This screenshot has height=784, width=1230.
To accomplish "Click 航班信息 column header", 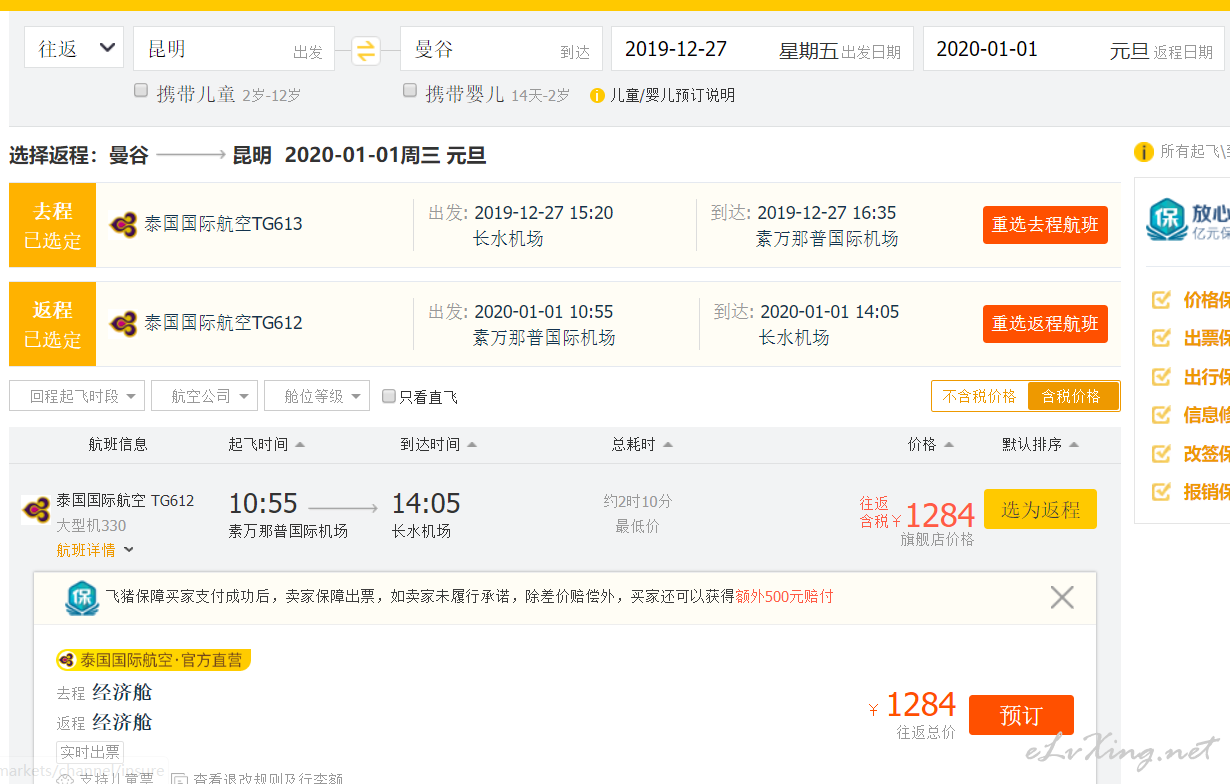I will click(118, 445).
